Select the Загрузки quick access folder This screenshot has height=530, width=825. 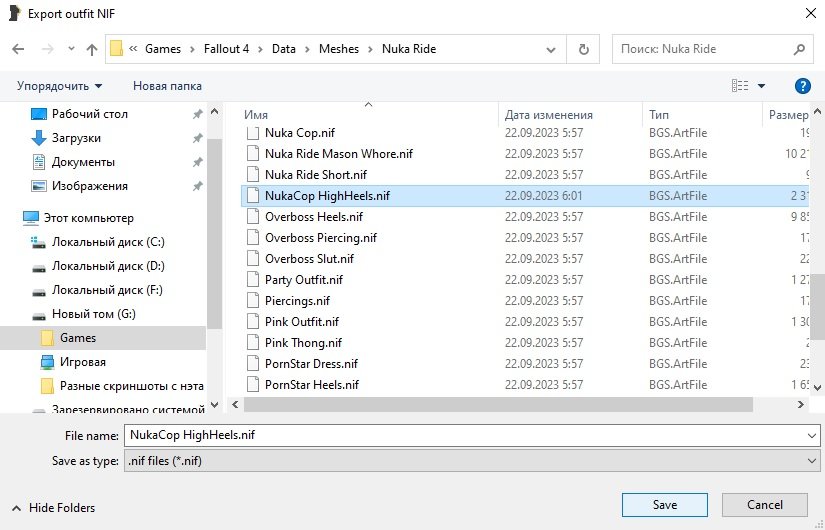click(76, 138)
